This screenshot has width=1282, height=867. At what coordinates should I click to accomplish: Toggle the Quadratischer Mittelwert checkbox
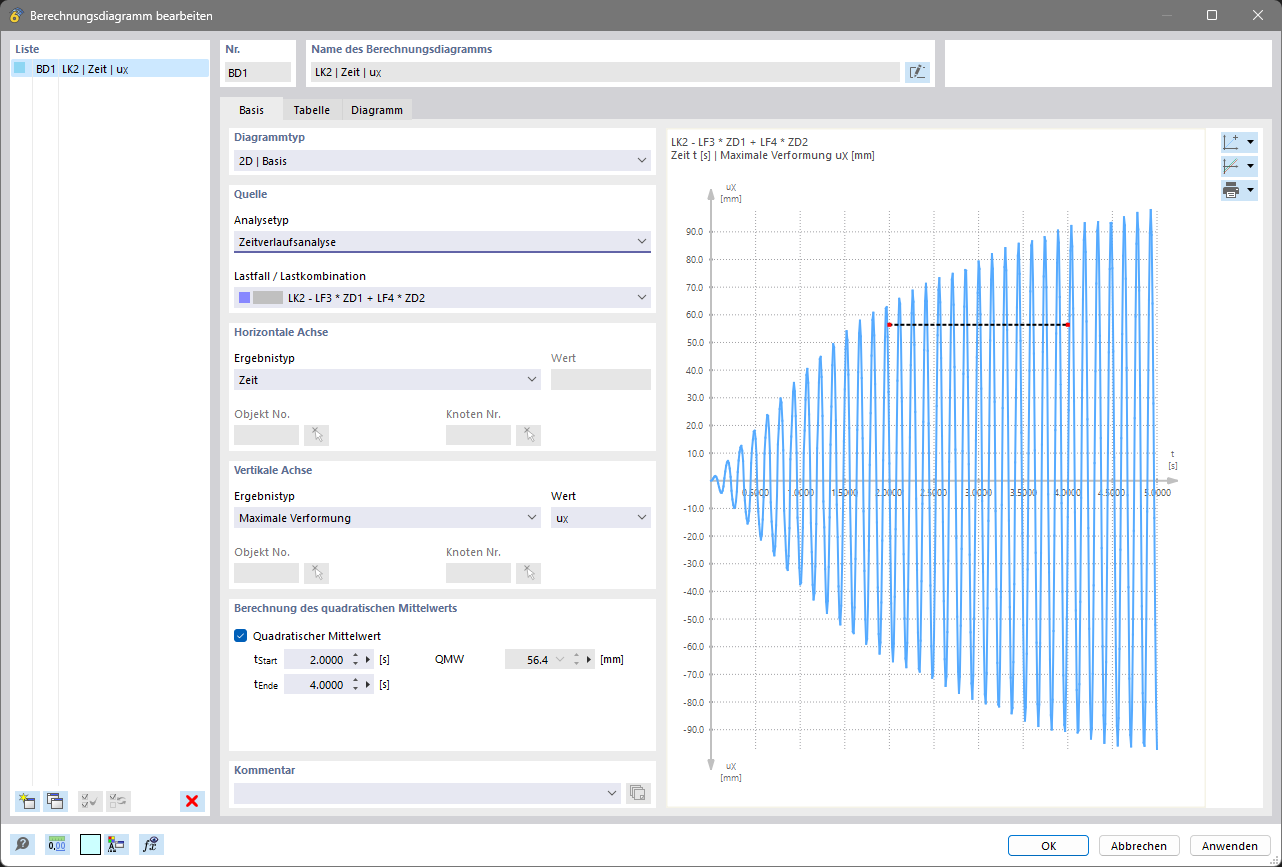241,636
